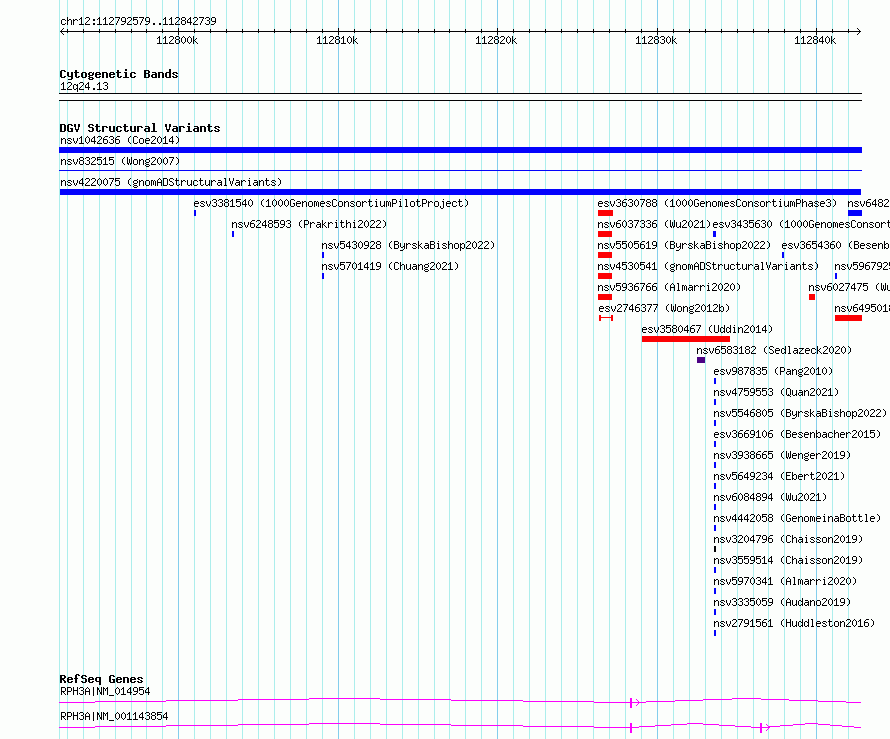Click the 112840k ruler position

click(x=815, y=40)
